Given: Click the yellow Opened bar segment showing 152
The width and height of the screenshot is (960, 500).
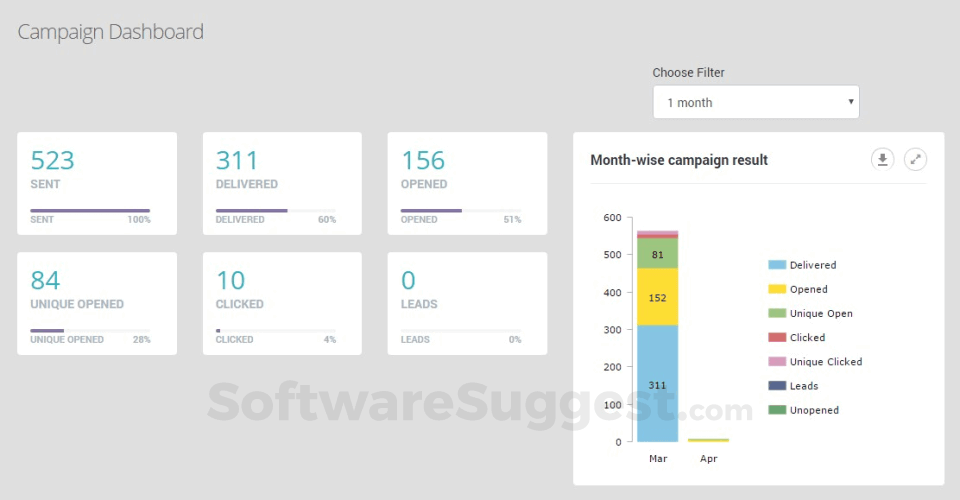Looking at the screenshot, I should point(657,297).
